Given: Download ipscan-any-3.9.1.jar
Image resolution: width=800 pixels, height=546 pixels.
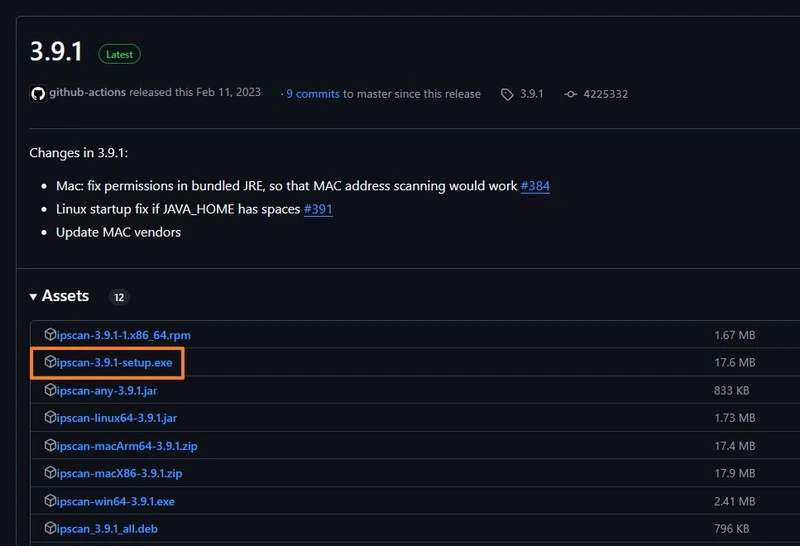Looking at the screenshot, I should (x=107, y=391).
